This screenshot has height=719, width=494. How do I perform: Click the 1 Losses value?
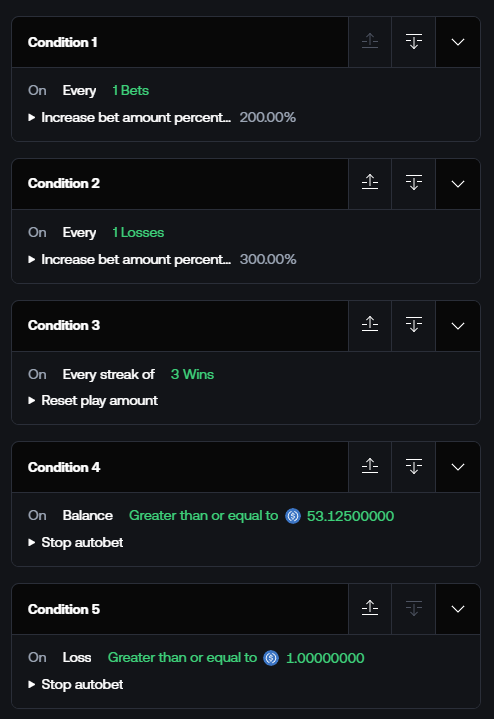click(138, 232)
